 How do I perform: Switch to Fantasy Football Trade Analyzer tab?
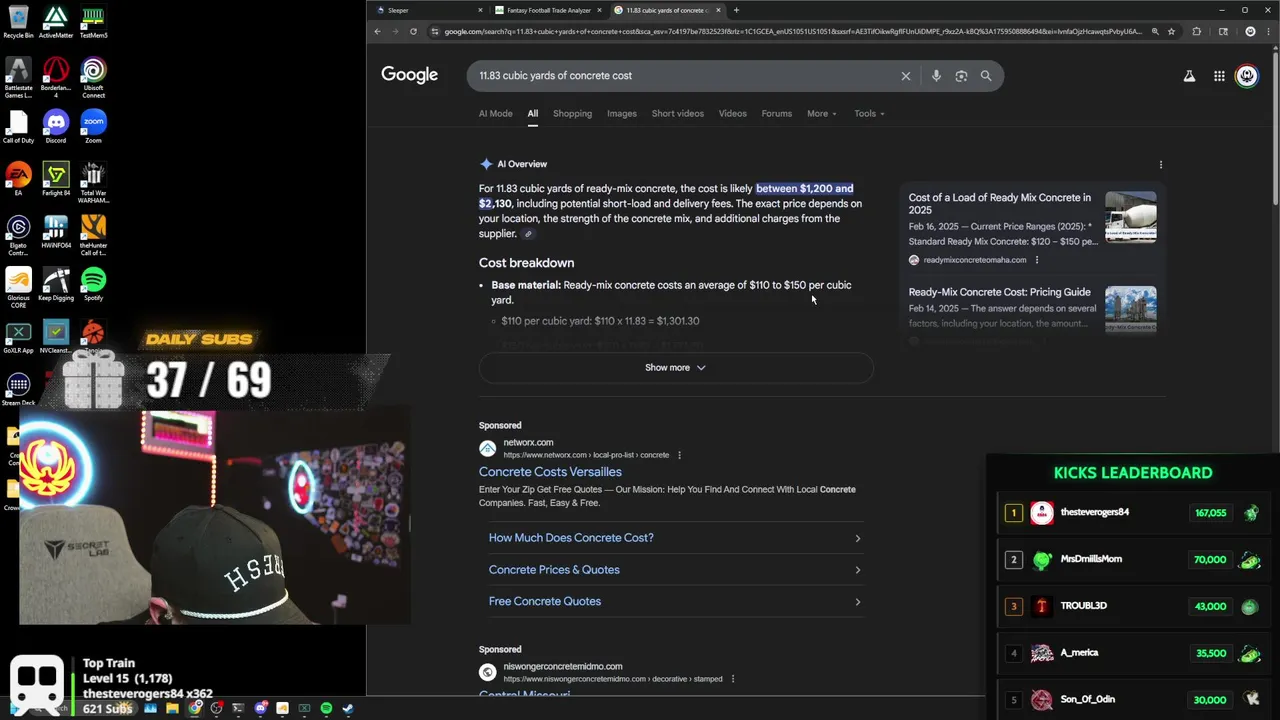548,10
